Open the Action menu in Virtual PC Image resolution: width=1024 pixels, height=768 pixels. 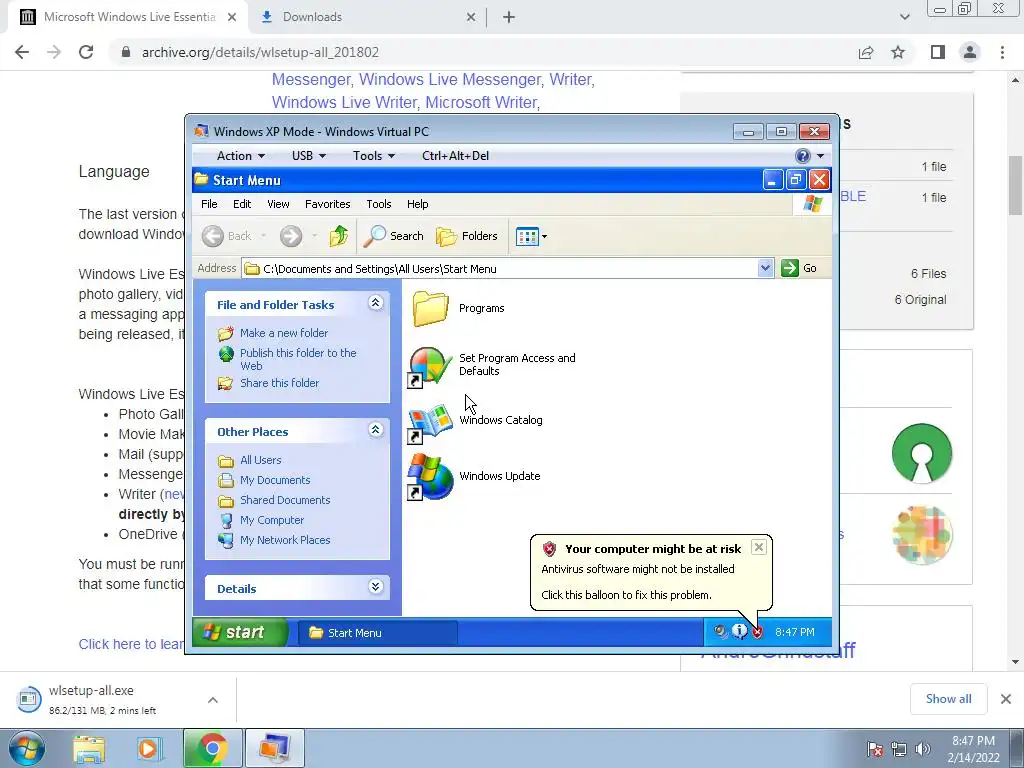pyautogui.click(x=240, y=155)
